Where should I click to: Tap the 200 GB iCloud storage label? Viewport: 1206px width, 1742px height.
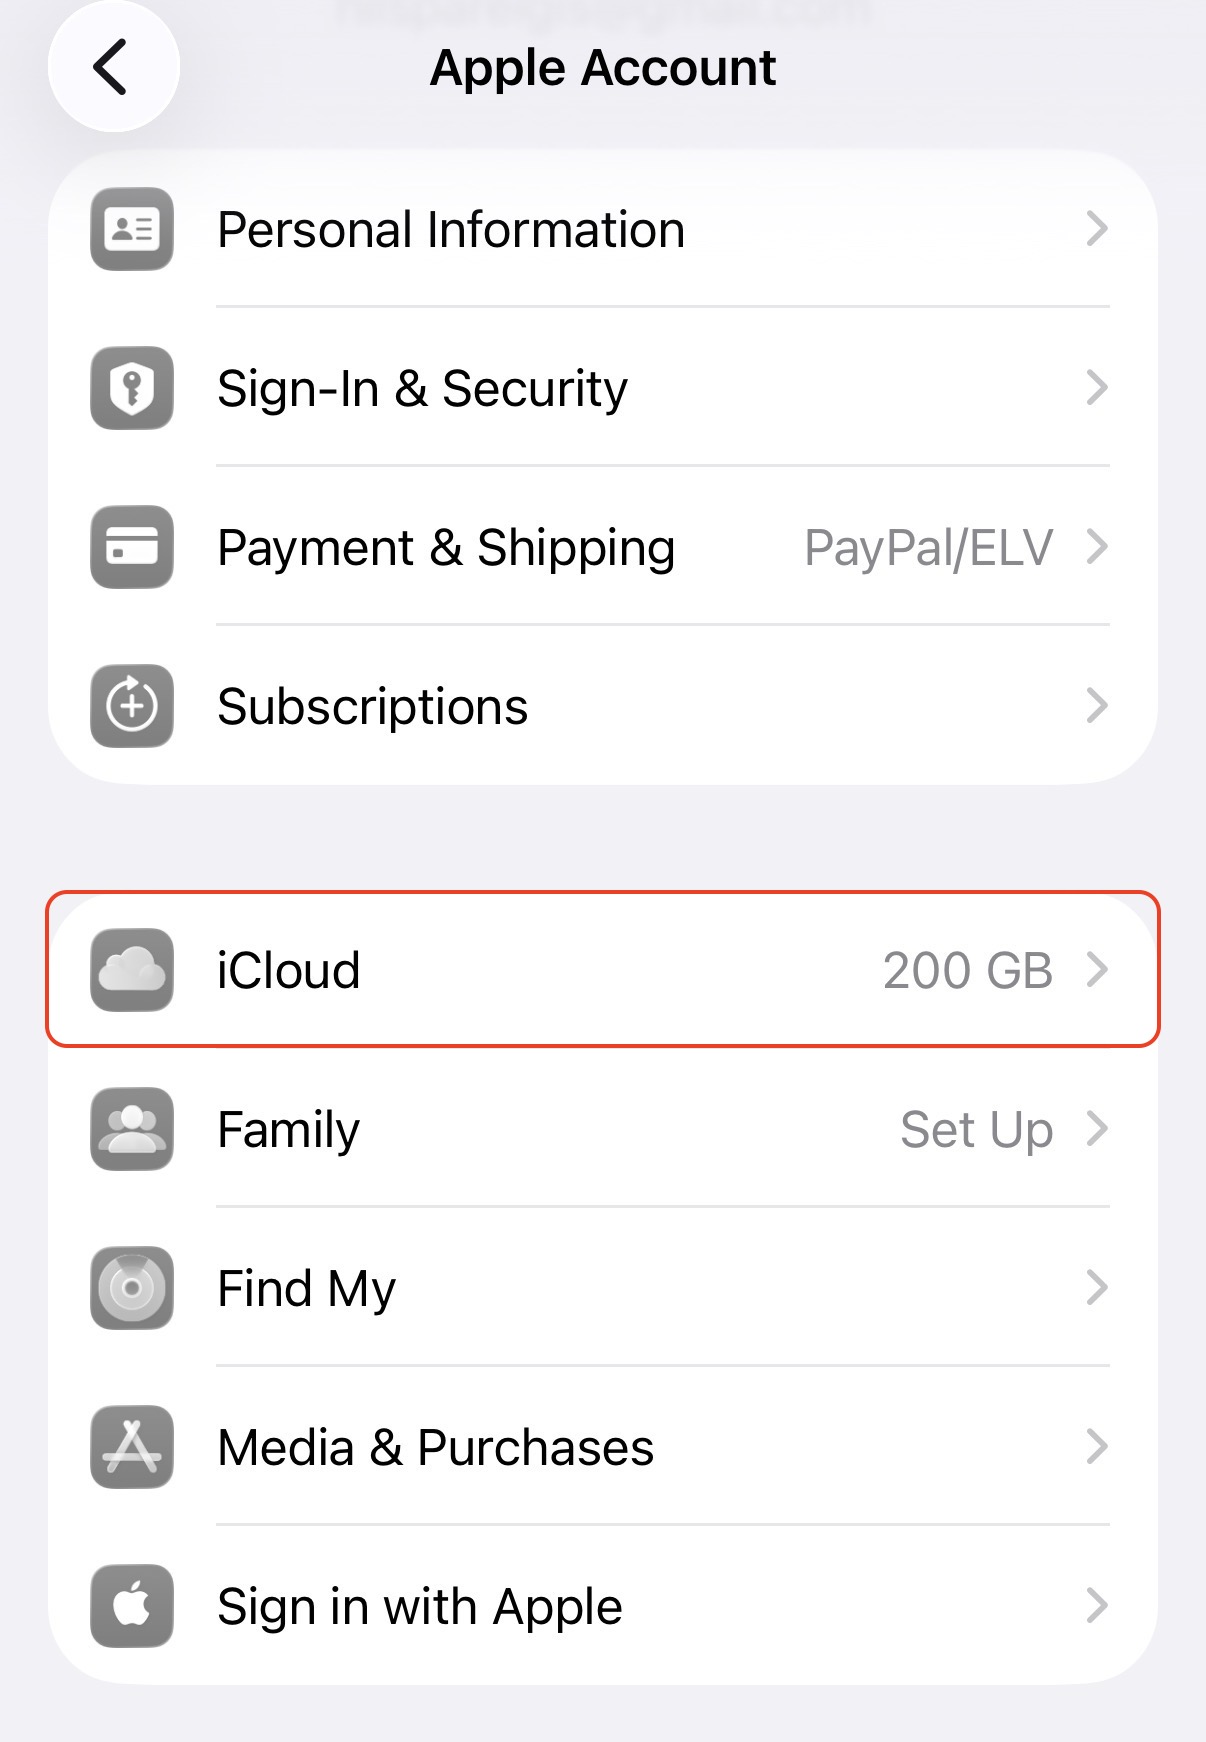pyautogui.click(x=967, y=970)
